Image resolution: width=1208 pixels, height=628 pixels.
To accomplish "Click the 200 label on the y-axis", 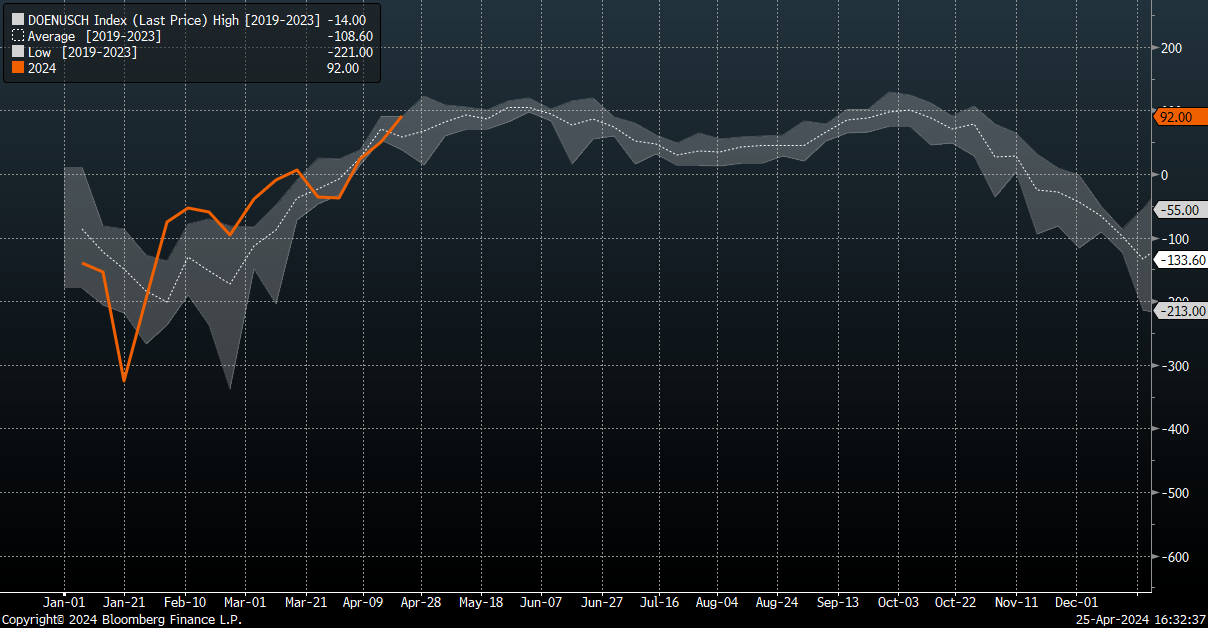I will click(x=1172, y=48).
